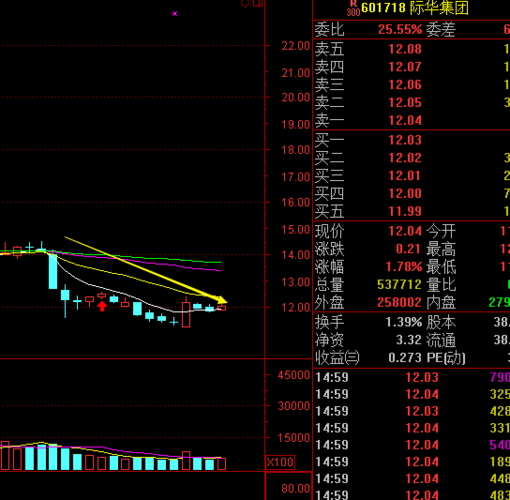Click the 18.00 price axis label
Image resolution: width=510 pixels, height=500 pixels.
click(x=296, y=150)
